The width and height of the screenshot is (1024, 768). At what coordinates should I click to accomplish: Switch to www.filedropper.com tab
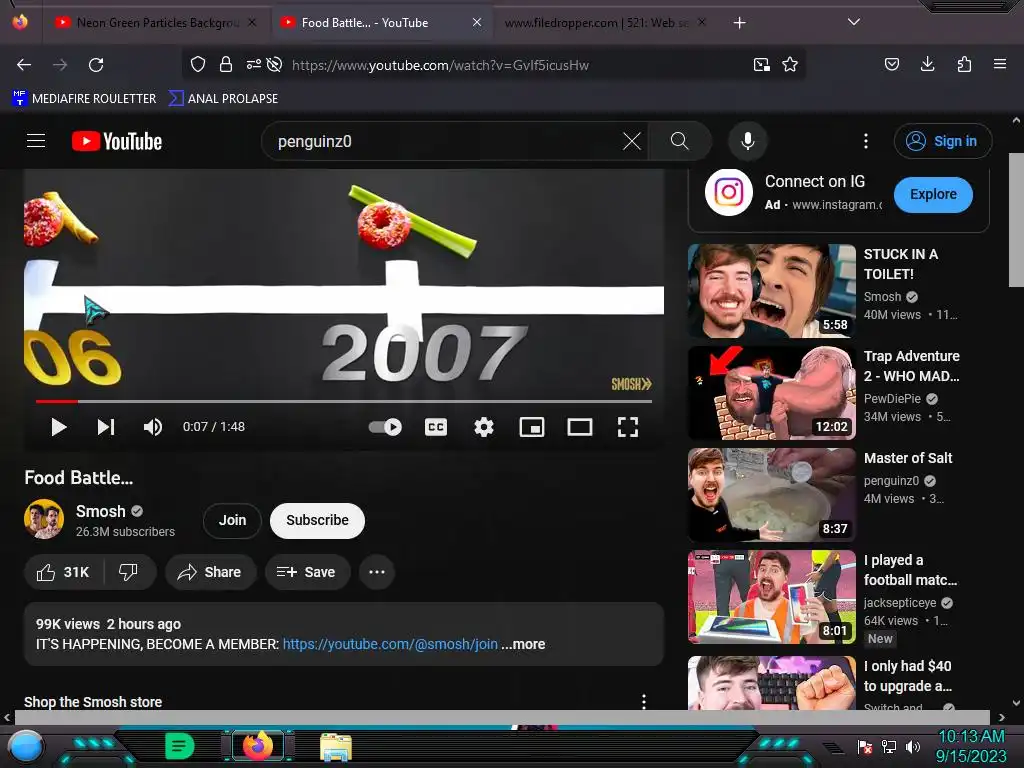pyautogui.click(x=604, y=23)
